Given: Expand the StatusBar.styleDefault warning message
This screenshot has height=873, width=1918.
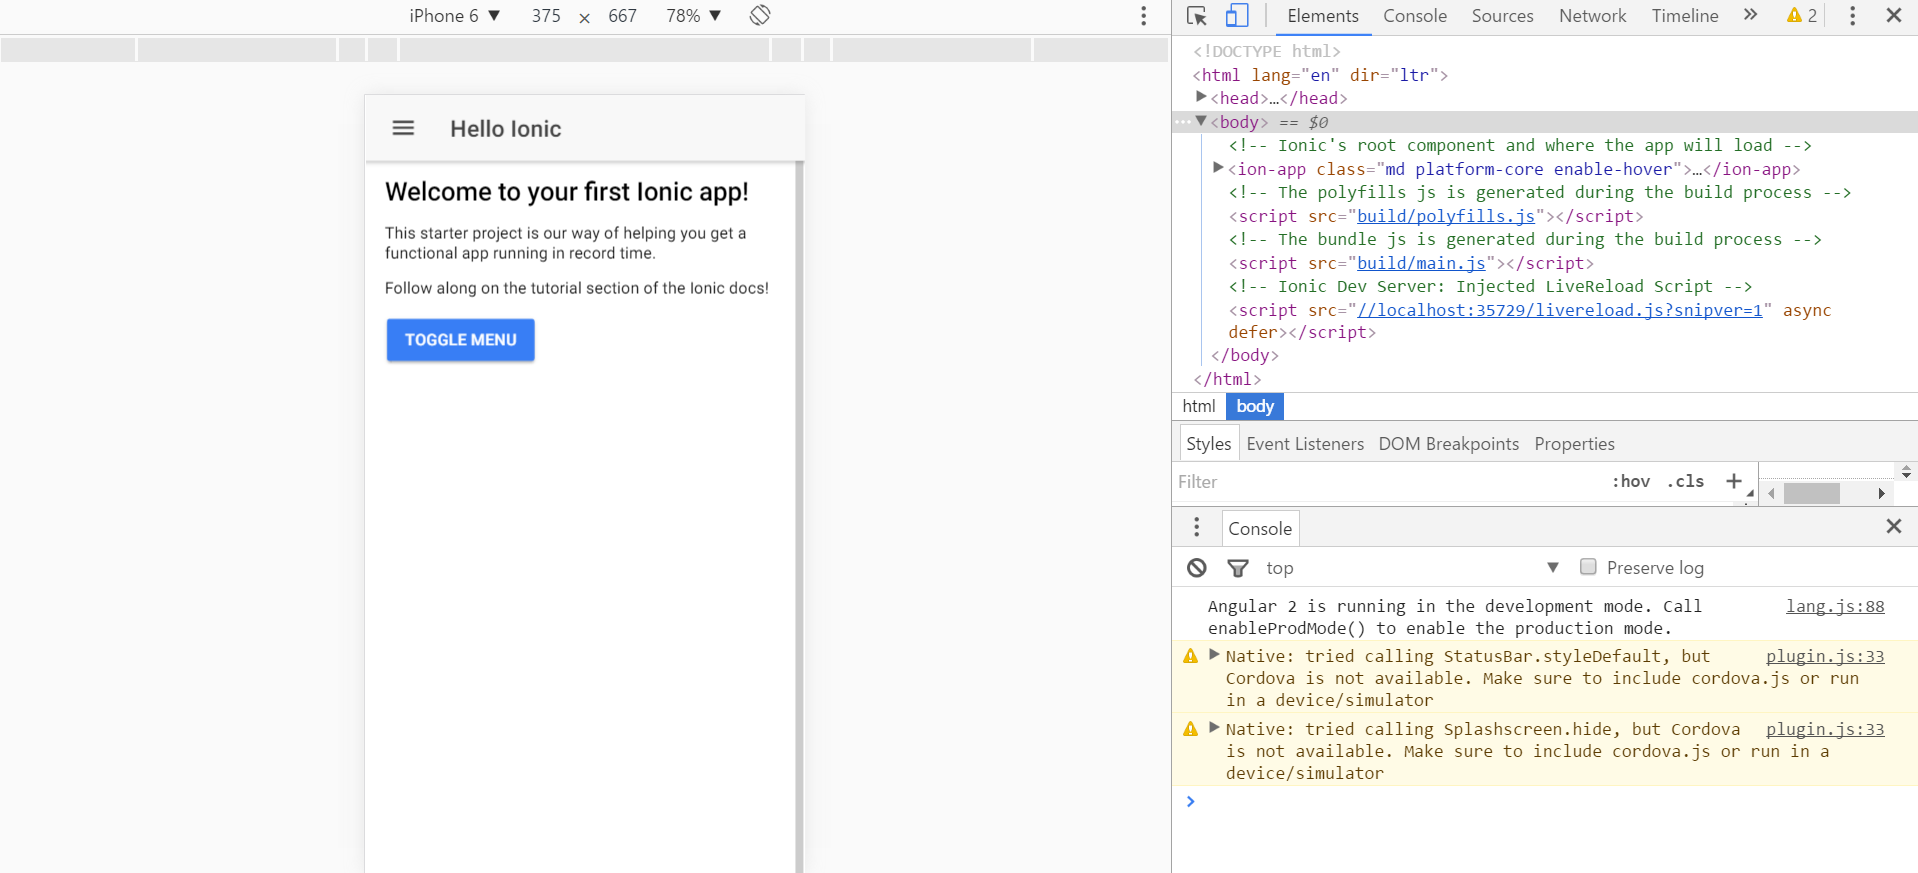Looking at the screenshot, I should coord(1214,655).
